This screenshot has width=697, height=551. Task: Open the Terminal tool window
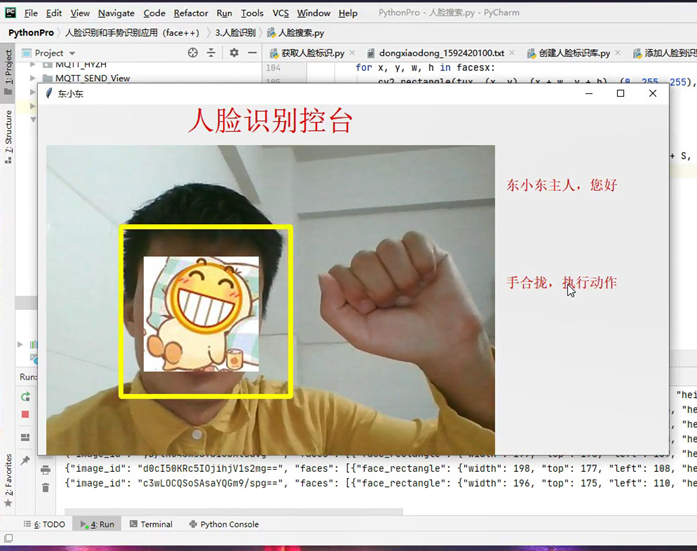tap(151, 524)
